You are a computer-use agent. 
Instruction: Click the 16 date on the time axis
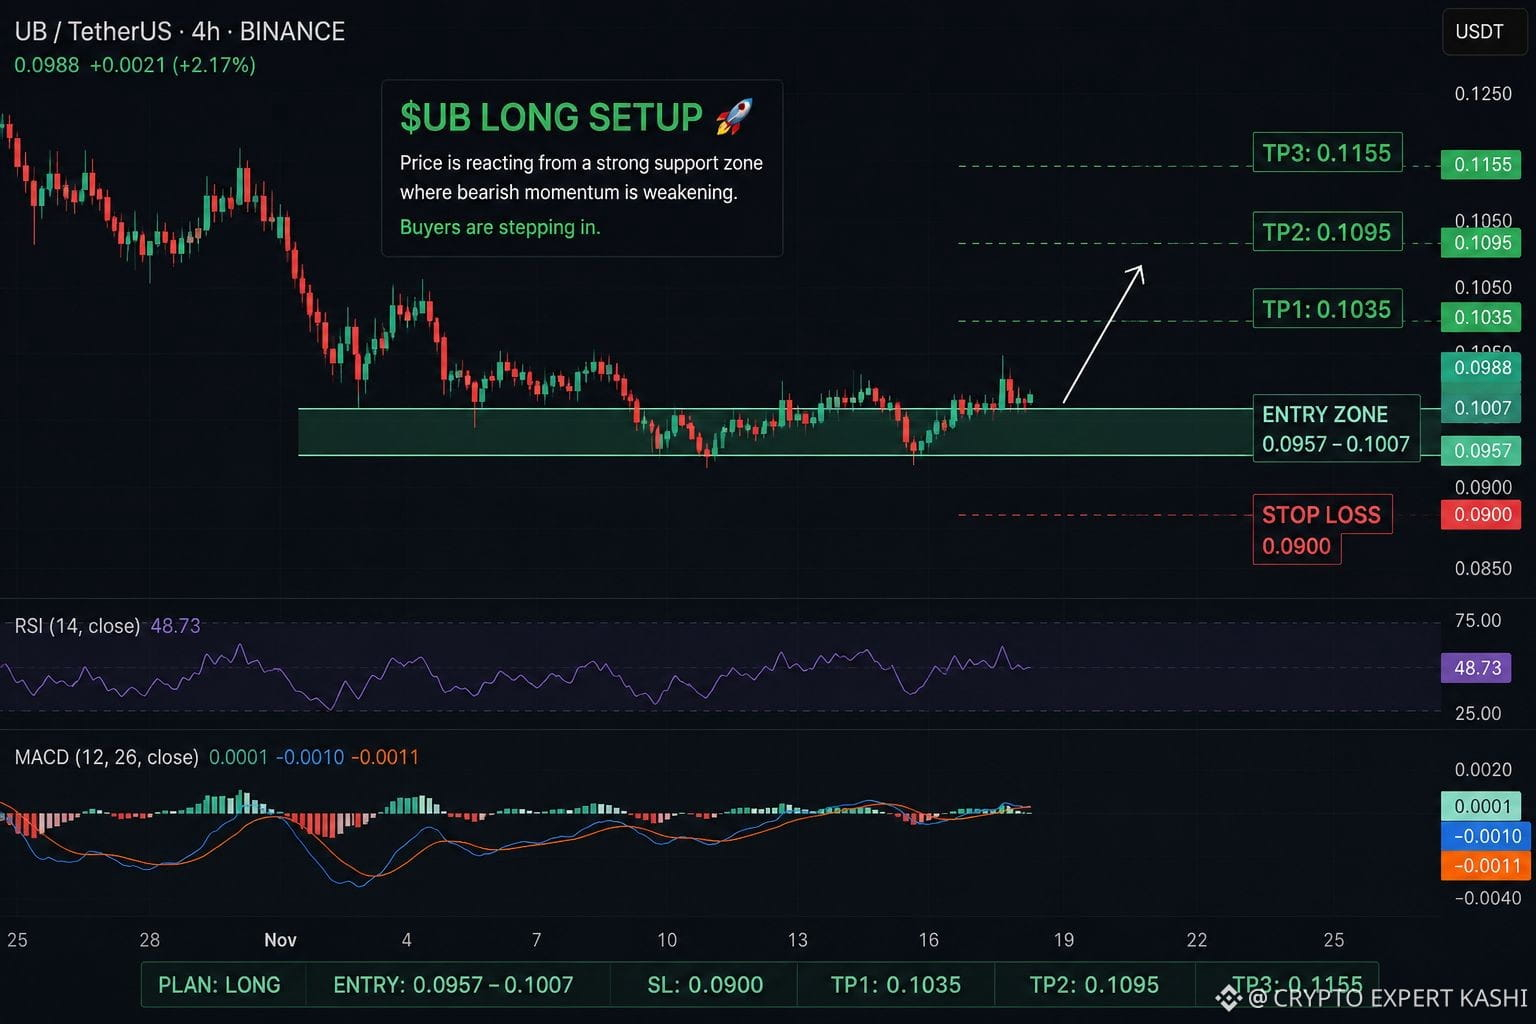929,940
